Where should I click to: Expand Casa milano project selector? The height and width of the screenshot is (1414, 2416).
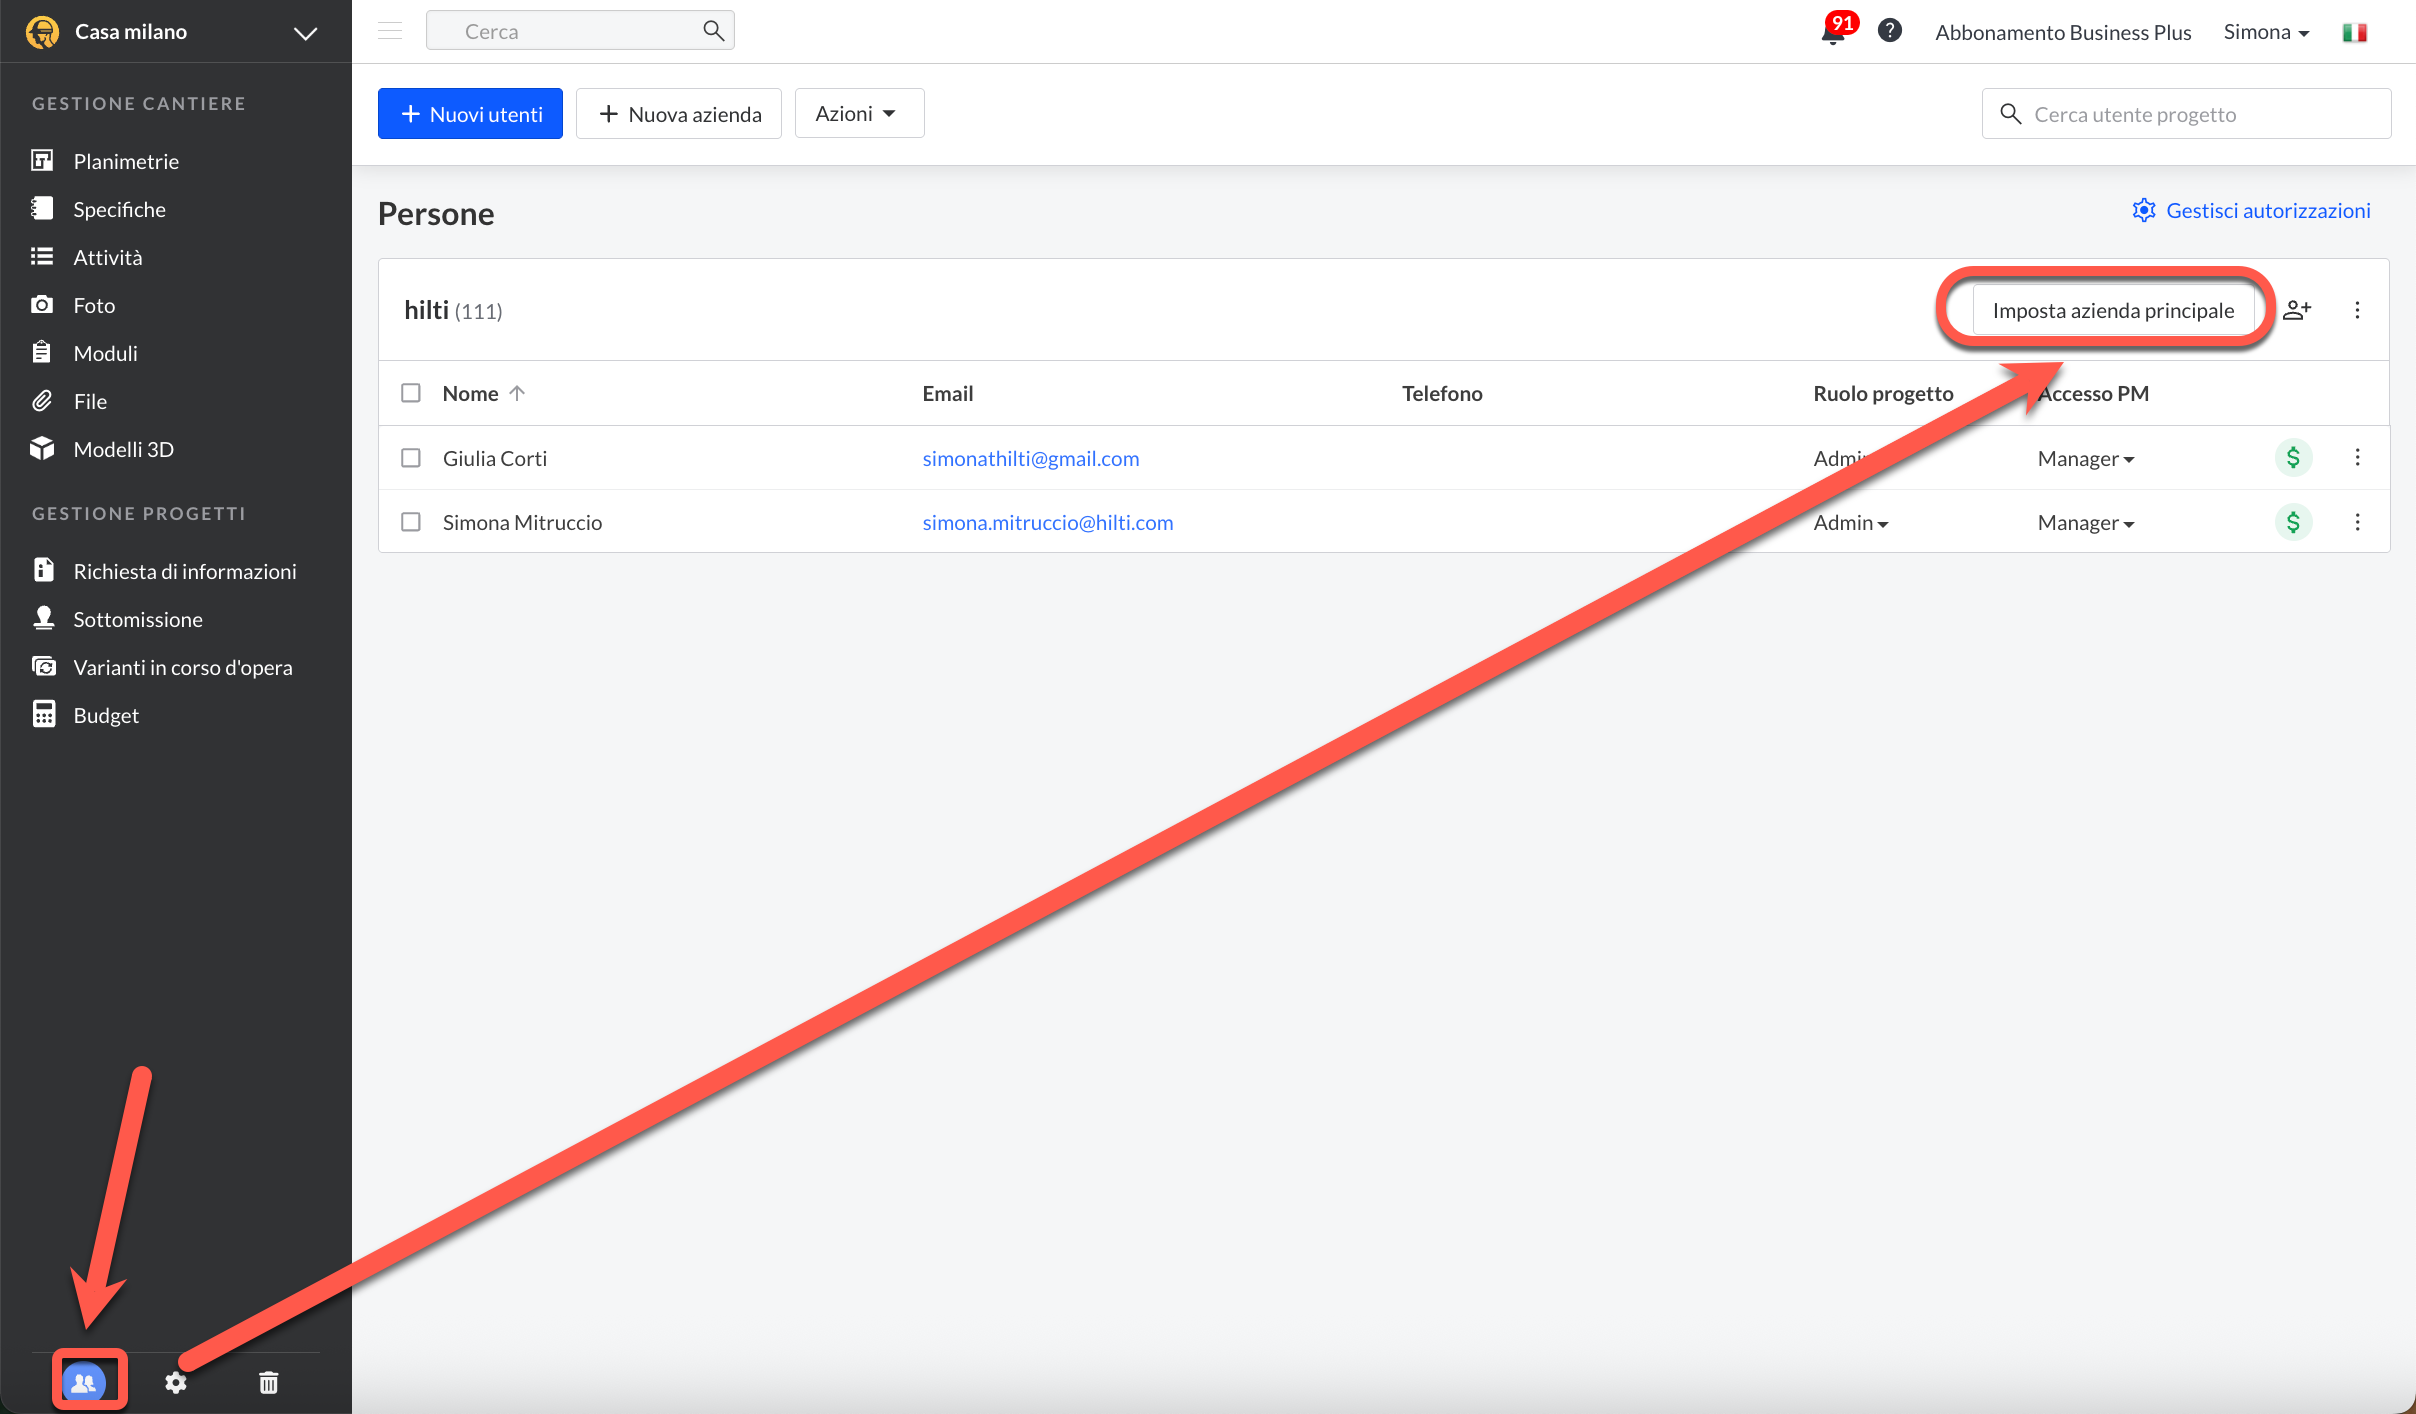click(305, 32)
